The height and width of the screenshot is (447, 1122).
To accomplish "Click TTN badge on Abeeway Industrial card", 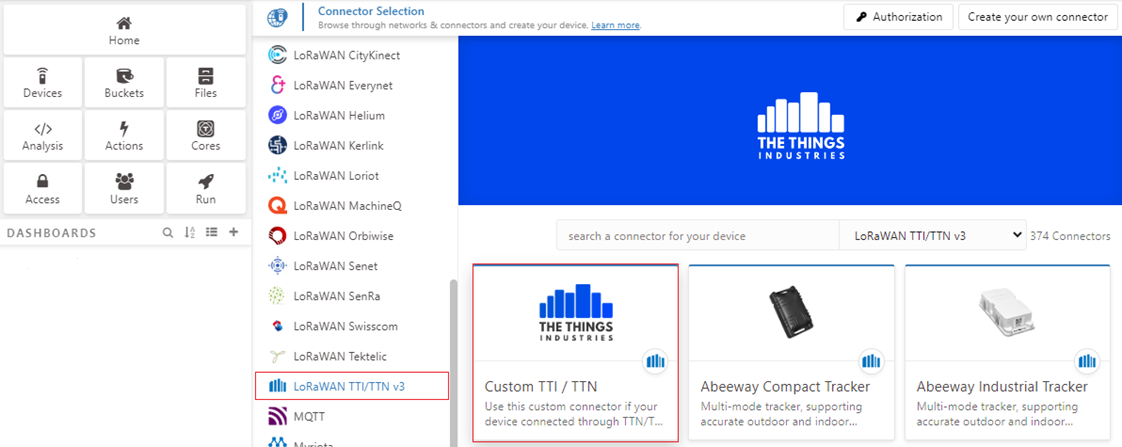I will [x=1087, y=361].
